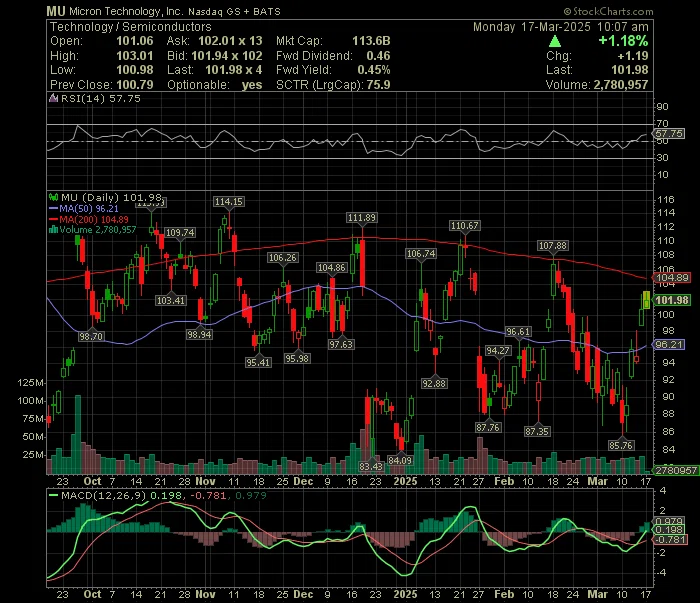Screen dimensions: 700x603
Task: Click the 57.75 RSI axis tag
Action: click(668, 133)
